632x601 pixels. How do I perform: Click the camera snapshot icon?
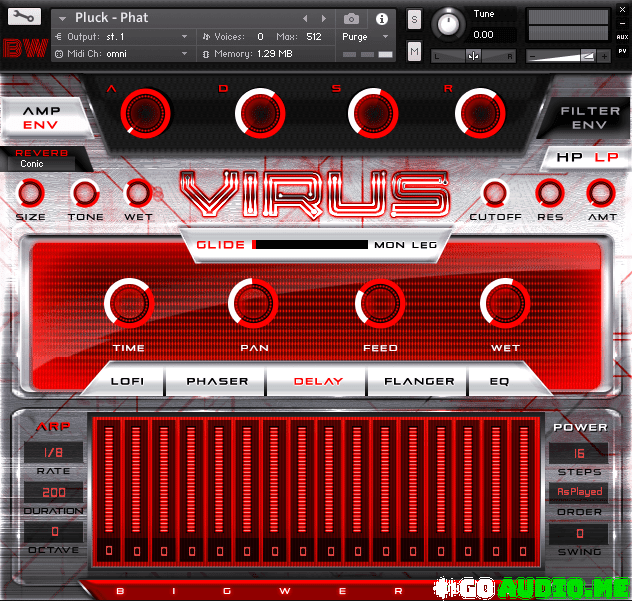[x=352, y=18]
